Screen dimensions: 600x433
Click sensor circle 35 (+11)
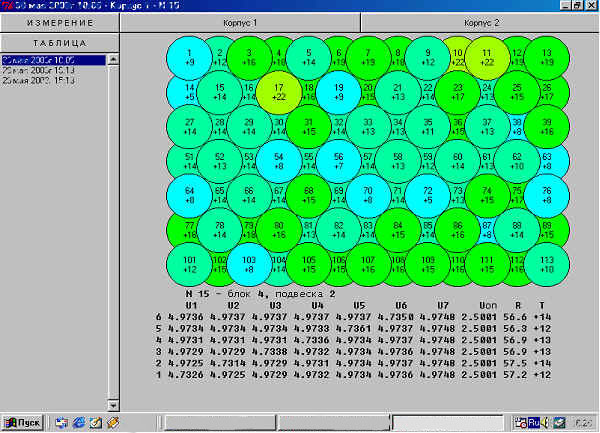click(428, 127)
